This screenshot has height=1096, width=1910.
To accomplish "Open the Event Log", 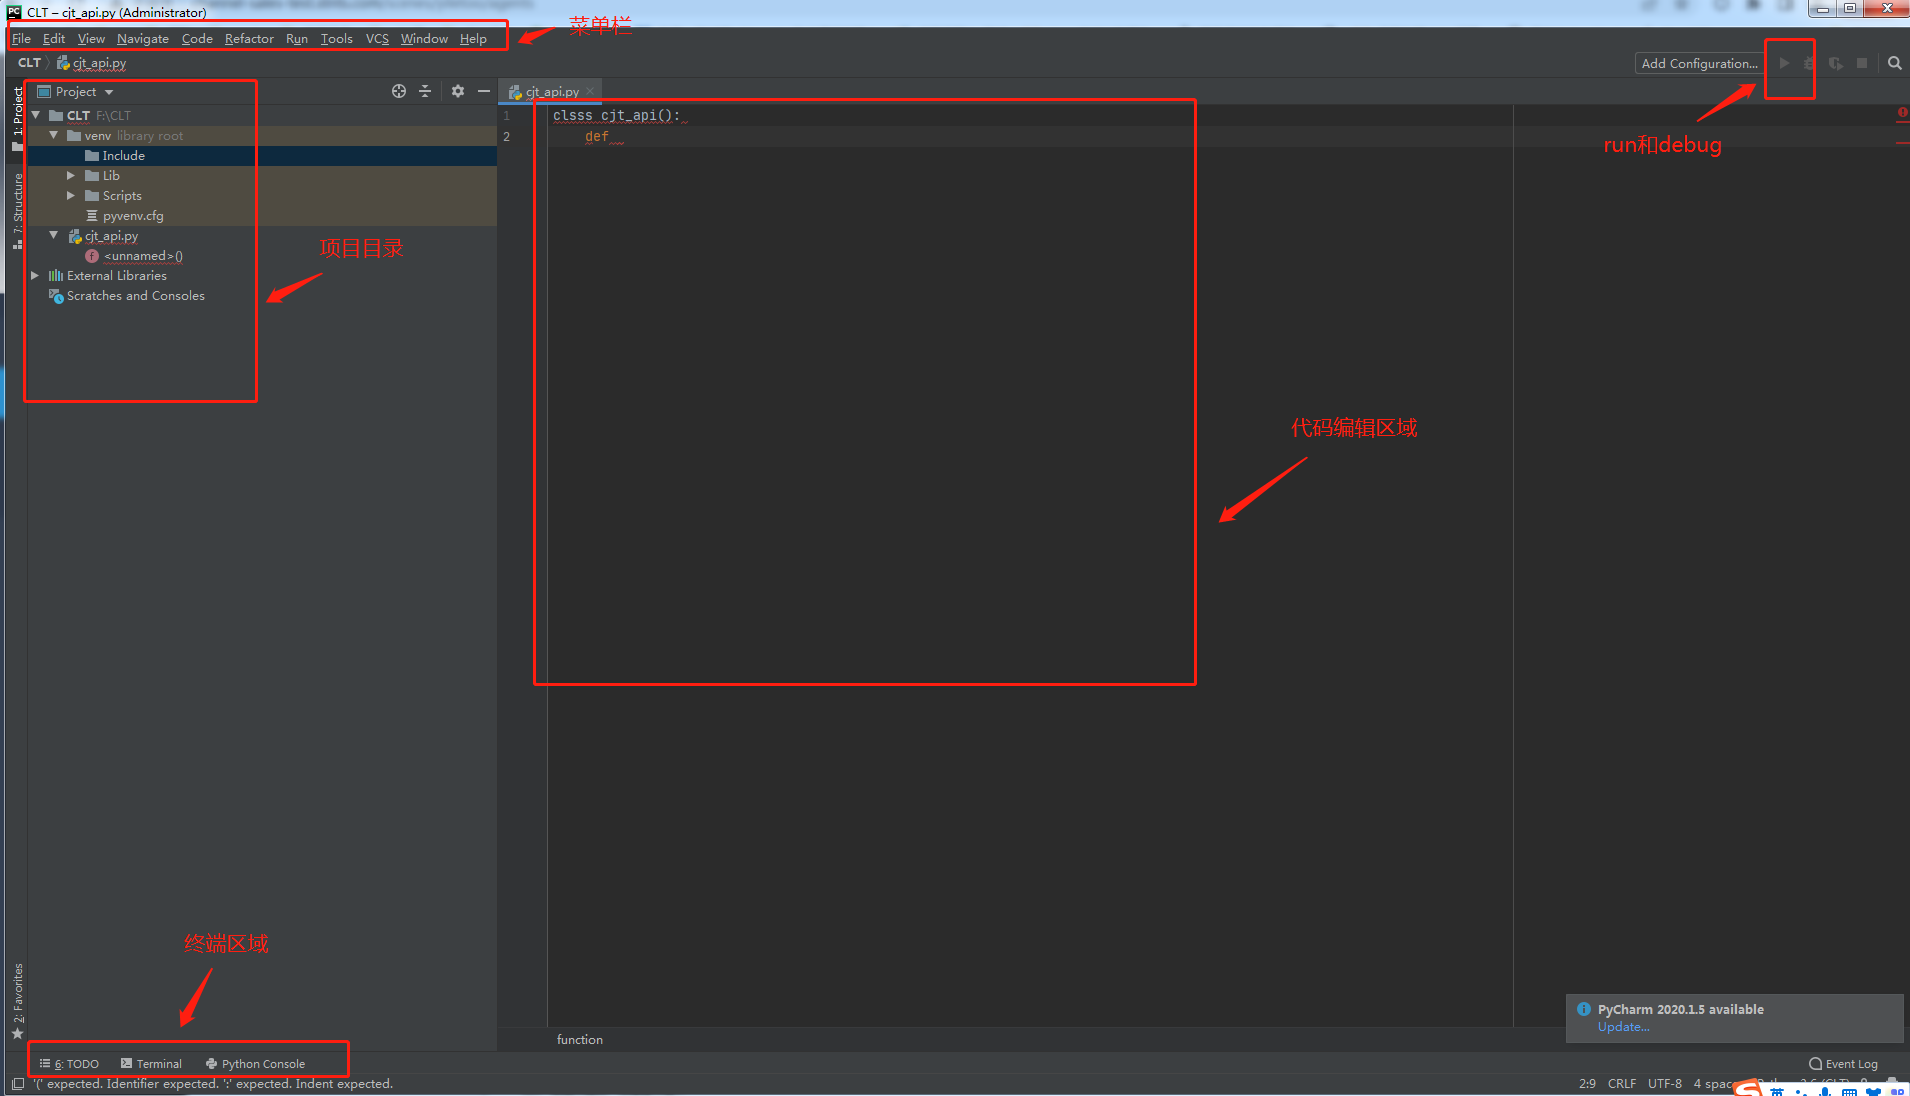I will pos(1843,1064).
